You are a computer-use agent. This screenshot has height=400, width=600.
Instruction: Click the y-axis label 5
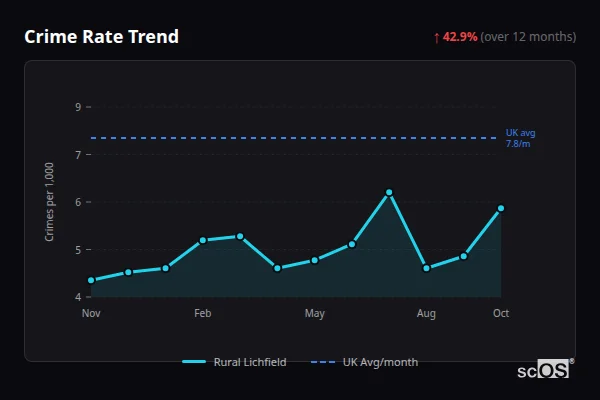[x=78, y=250]
